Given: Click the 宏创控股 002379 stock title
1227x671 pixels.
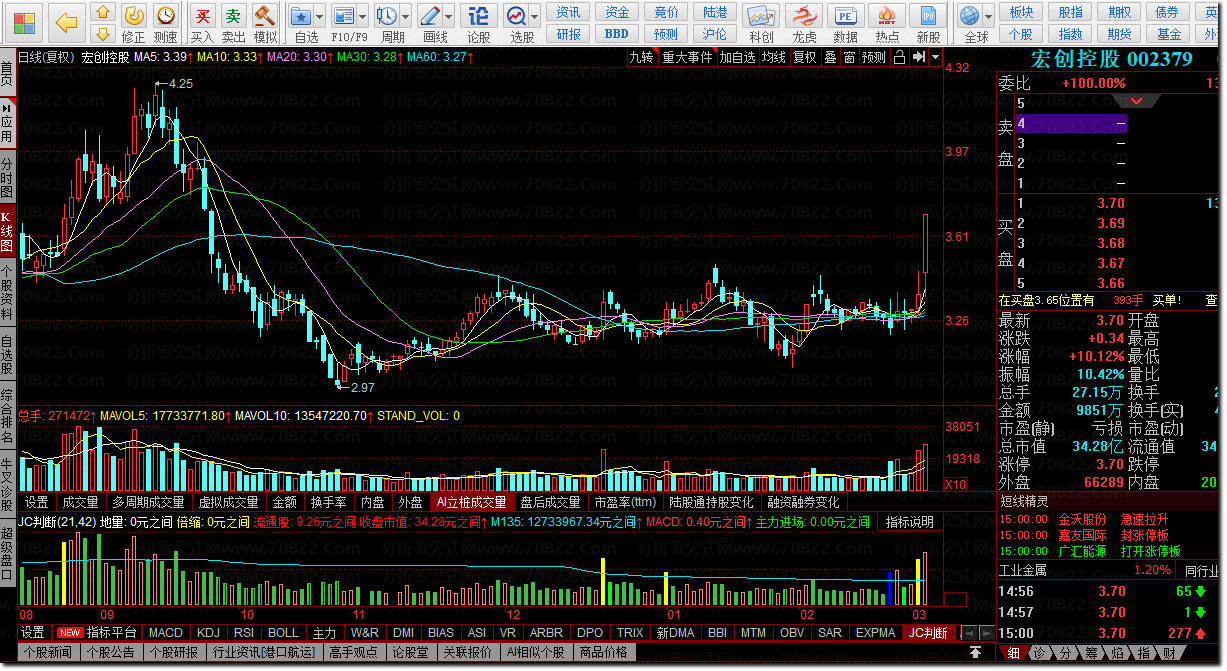Looking at the screenshot, I should [x=1111, y=59].
